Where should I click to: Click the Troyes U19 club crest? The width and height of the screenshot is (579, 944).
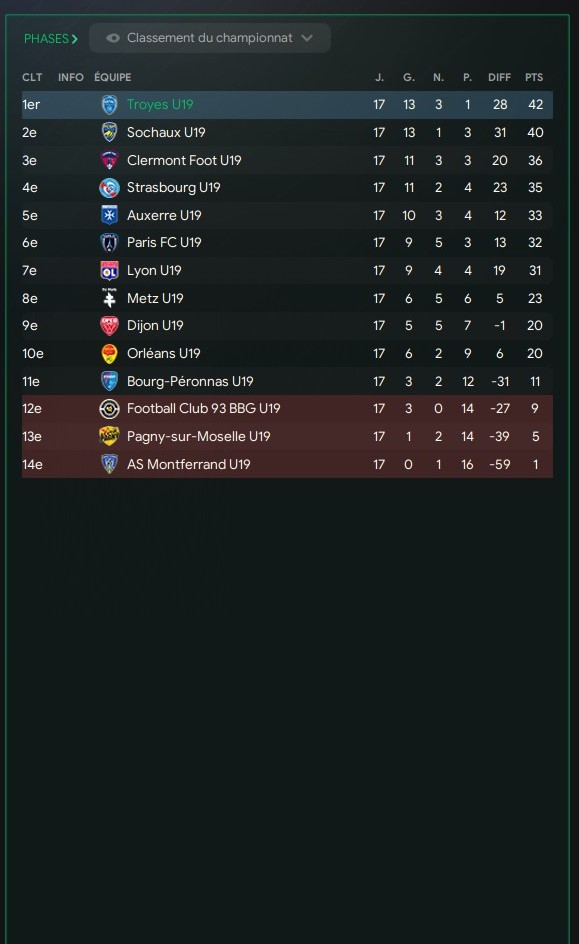click(x=109, y=105)
